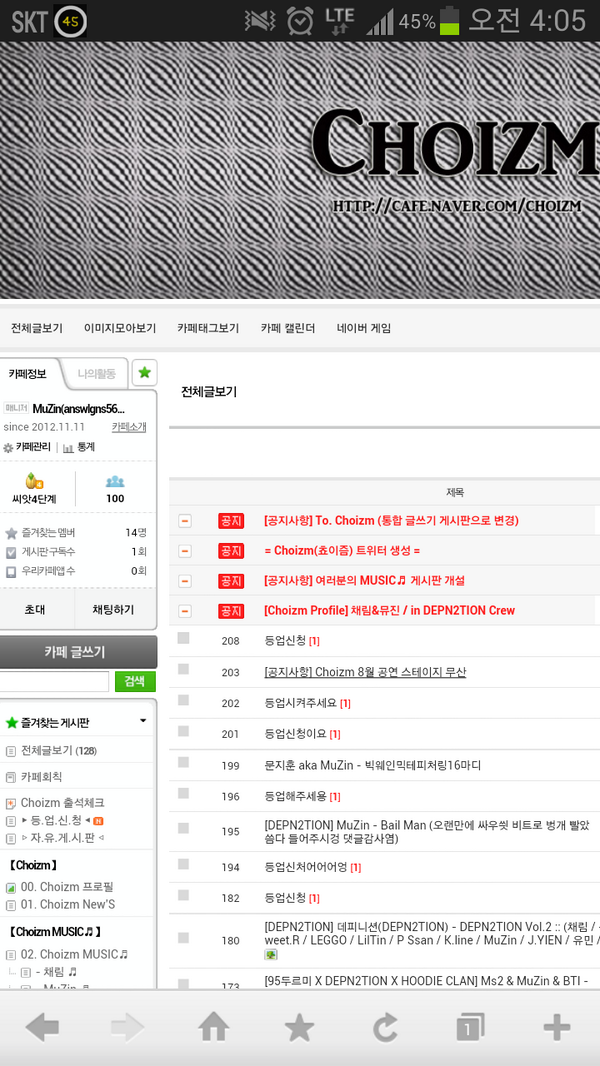
Task: Open notice 여러분의 MUSIC 게시판 개설
Action: 364,581
